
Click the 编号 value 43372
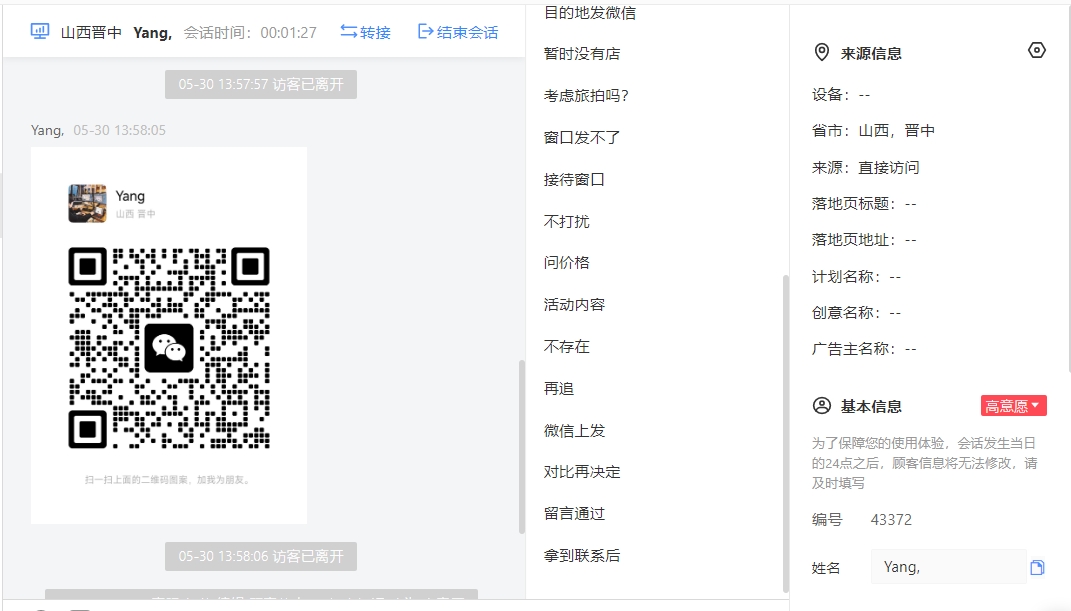891,520
